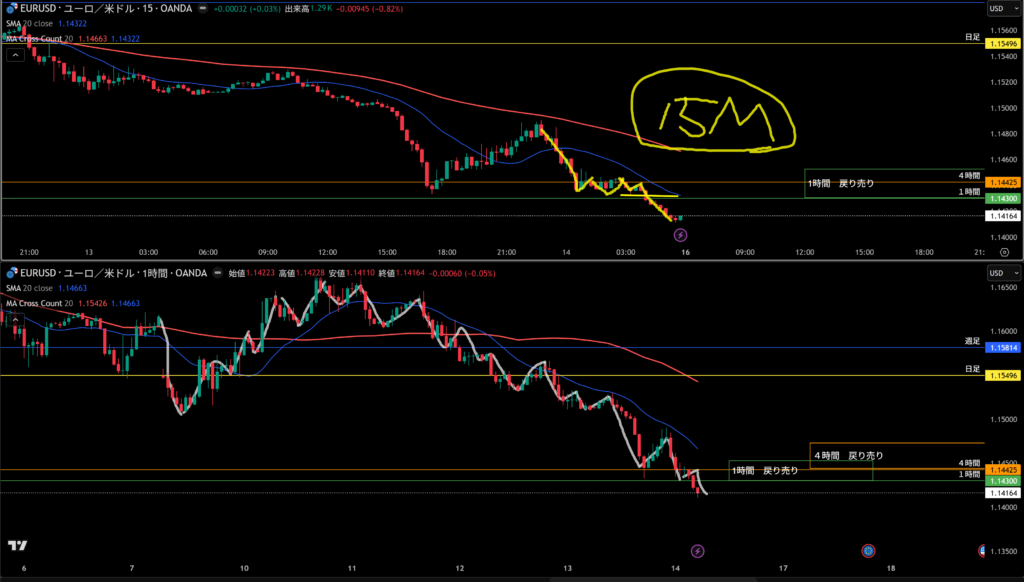Viewport: 1024px width, 582px height.
Task: Click the TradingView logo in bottom-left corner
Action: (x=17, y=545)
